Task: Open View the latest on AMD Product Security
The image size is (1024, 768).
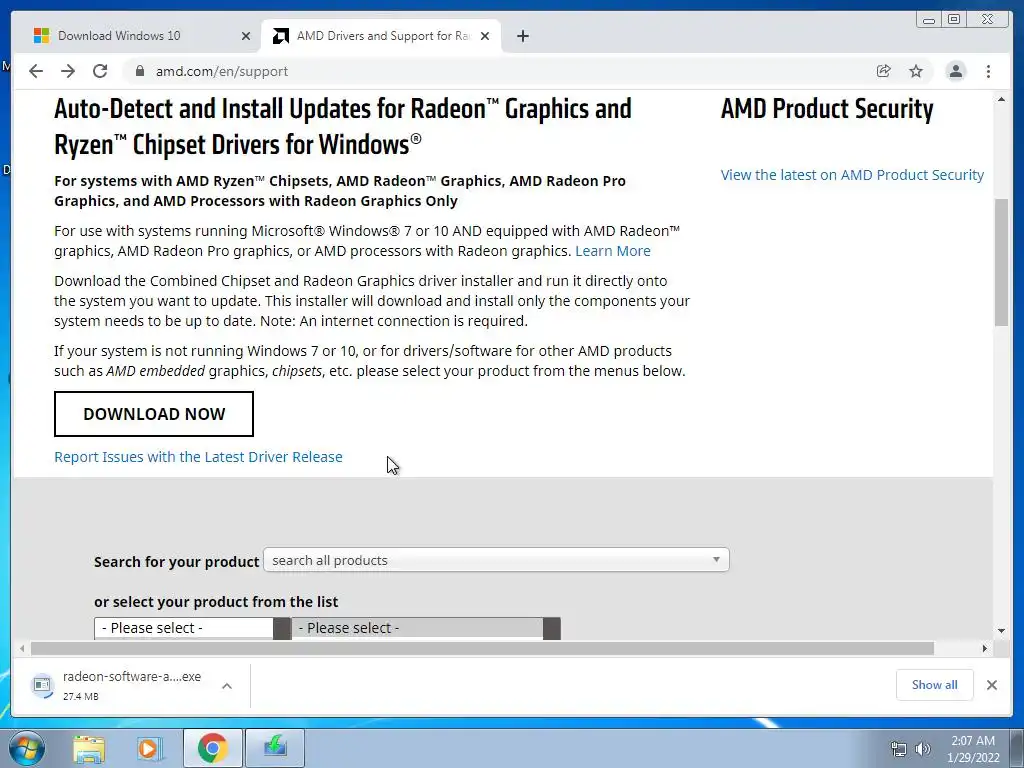Action: [x=852, y=175]
